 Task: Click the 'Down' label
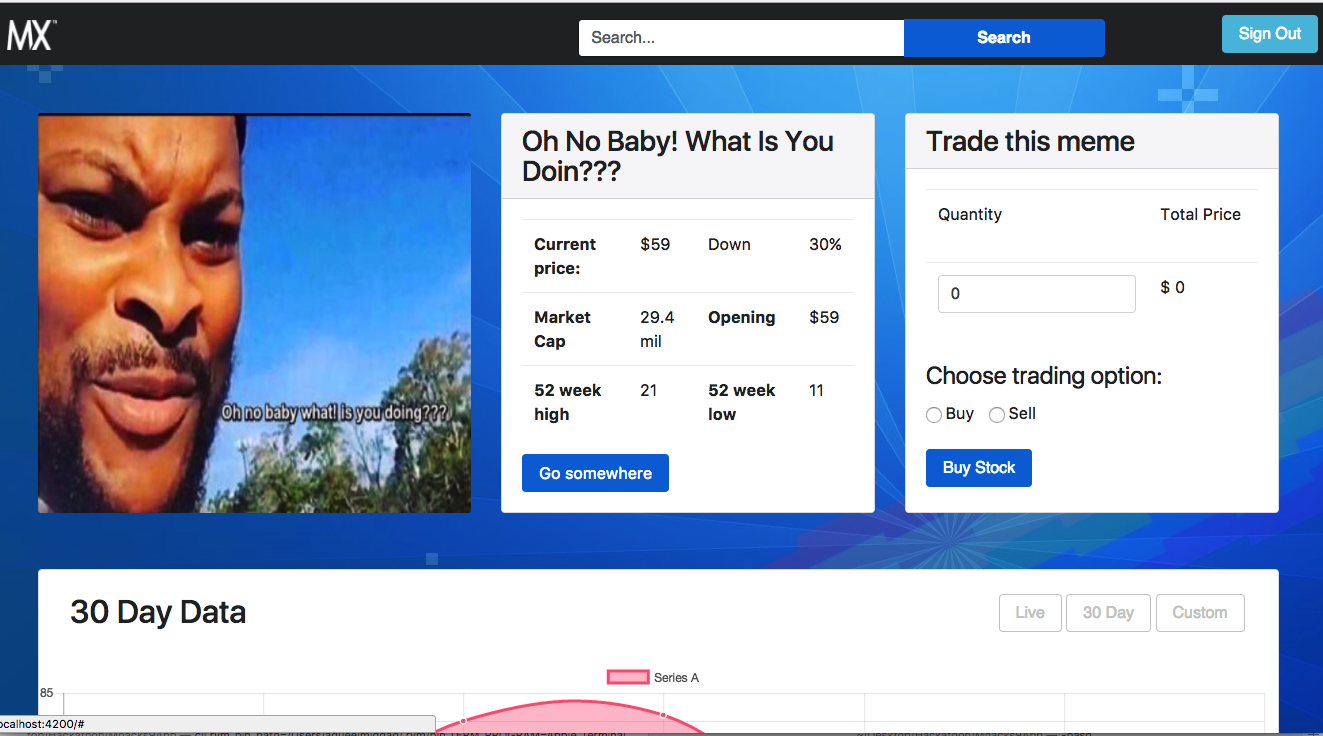click(x=729, y=244)
